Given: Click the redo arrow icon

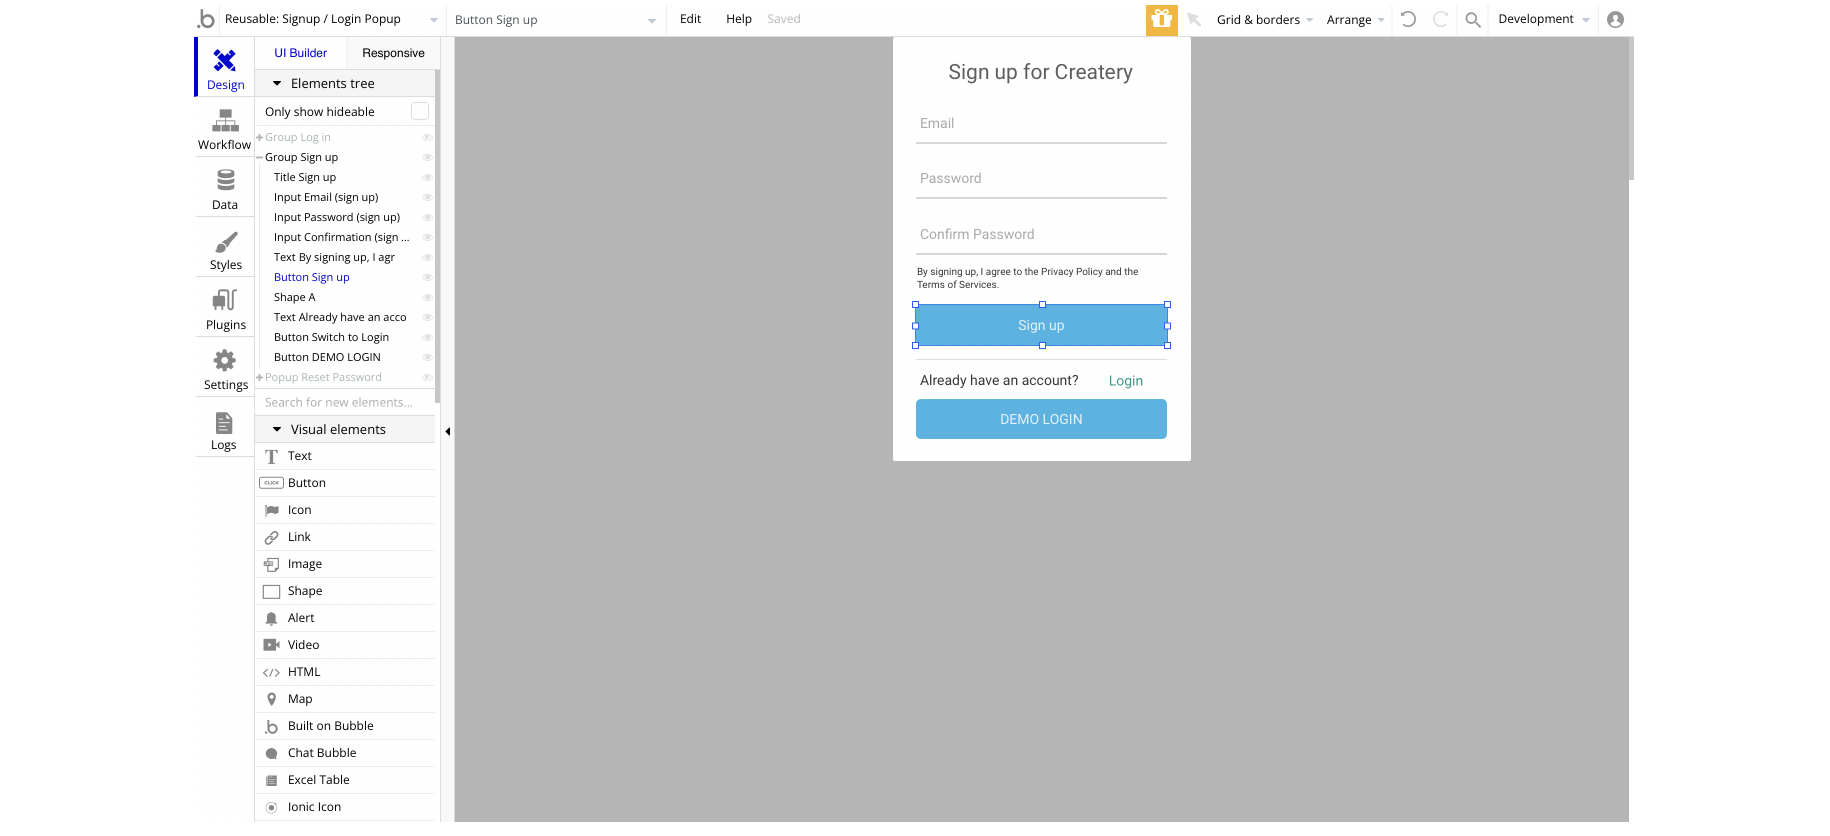Looking at the screenshot, I should coord(1440,19).
